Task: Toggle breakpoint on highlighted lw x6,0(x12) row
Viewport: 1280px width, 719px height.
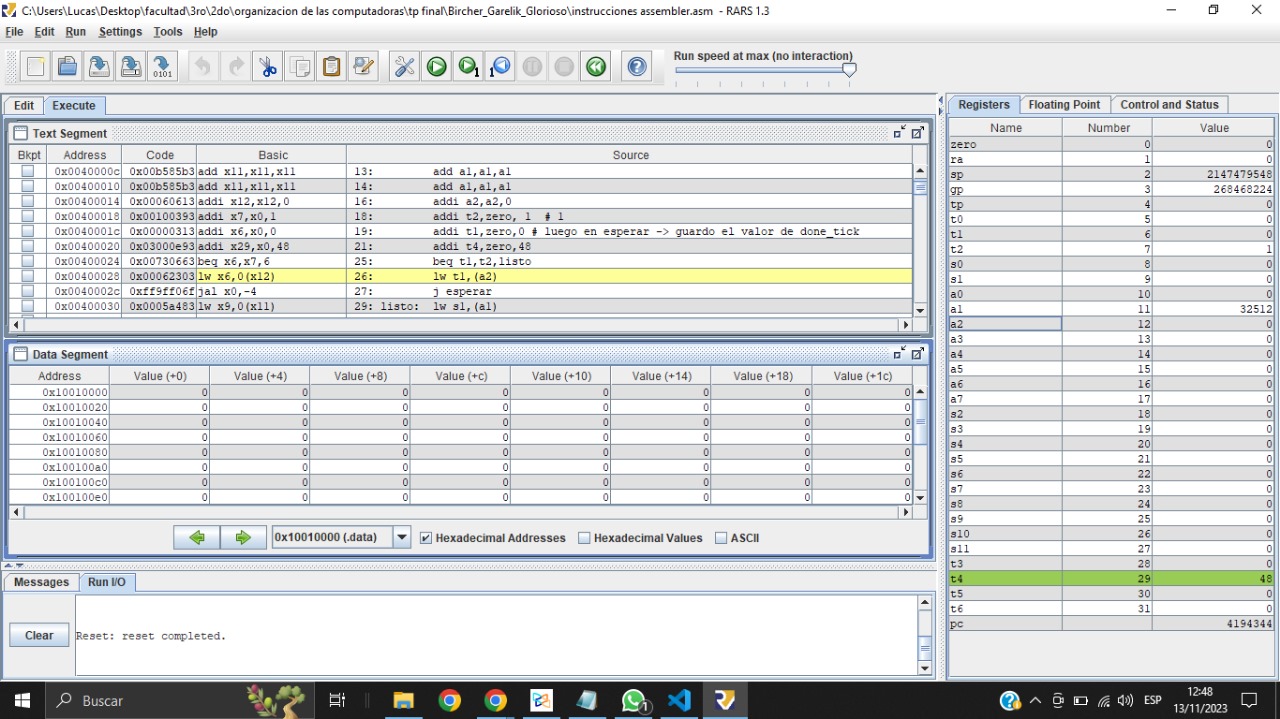Action: click(28, 276)
